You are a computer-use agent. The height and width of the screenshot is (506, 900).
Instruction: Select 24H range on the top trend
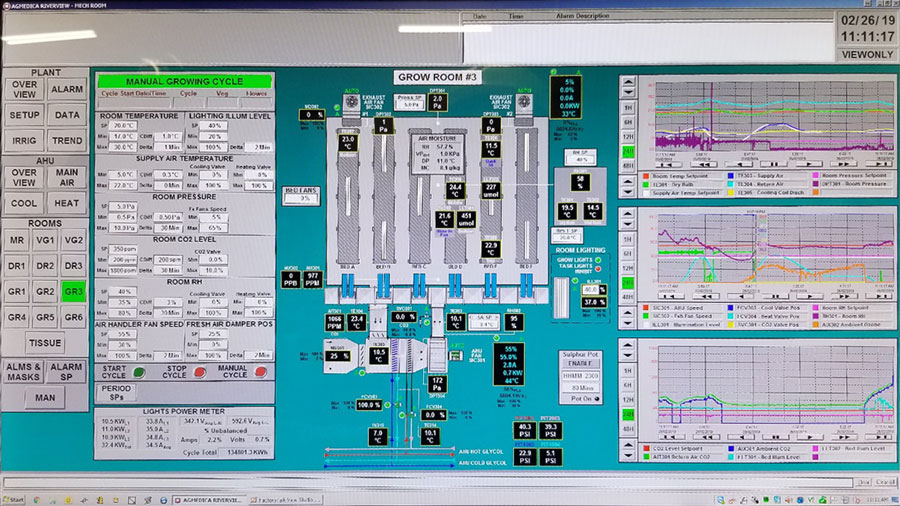[x=629, y=151]
